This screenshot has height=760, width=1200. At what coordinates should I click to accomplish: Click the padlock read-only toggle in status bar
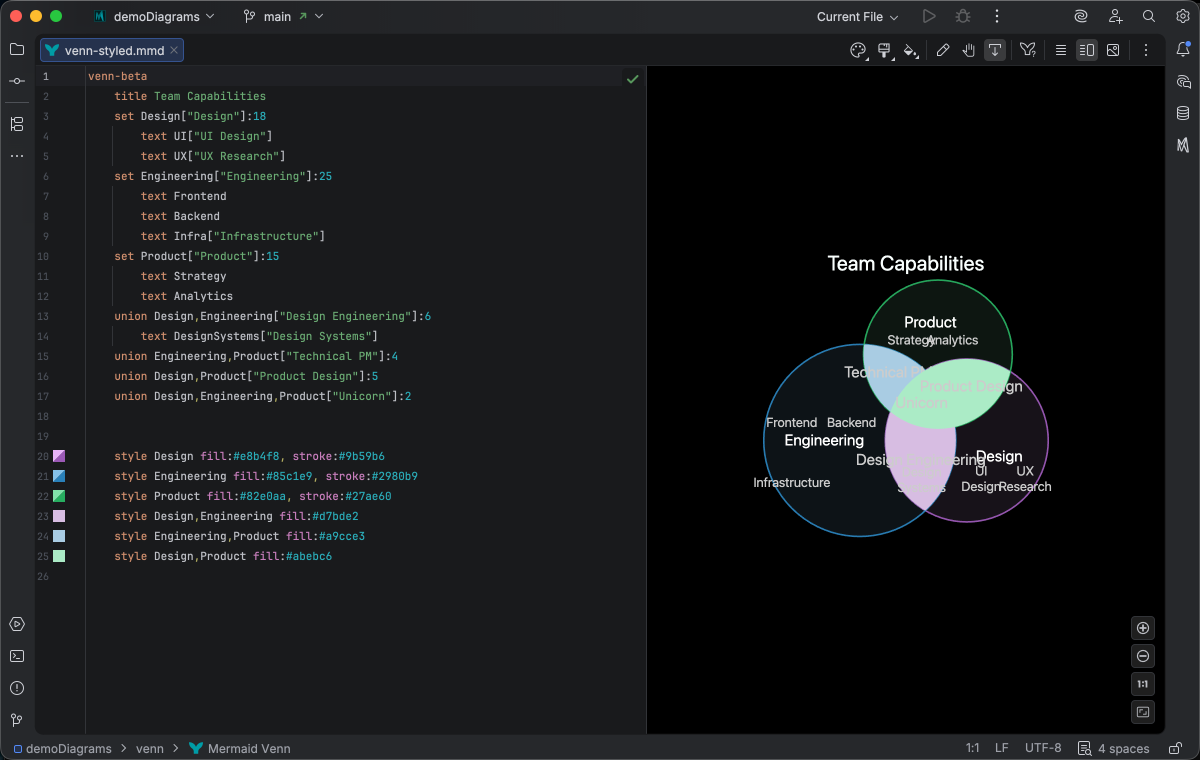[x=1174, y=748]
